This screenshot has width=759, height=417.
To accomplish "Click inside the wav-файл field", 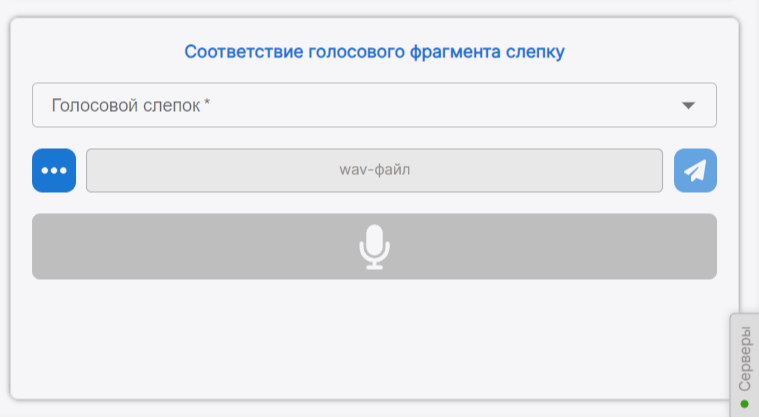I will coord(374,170).
